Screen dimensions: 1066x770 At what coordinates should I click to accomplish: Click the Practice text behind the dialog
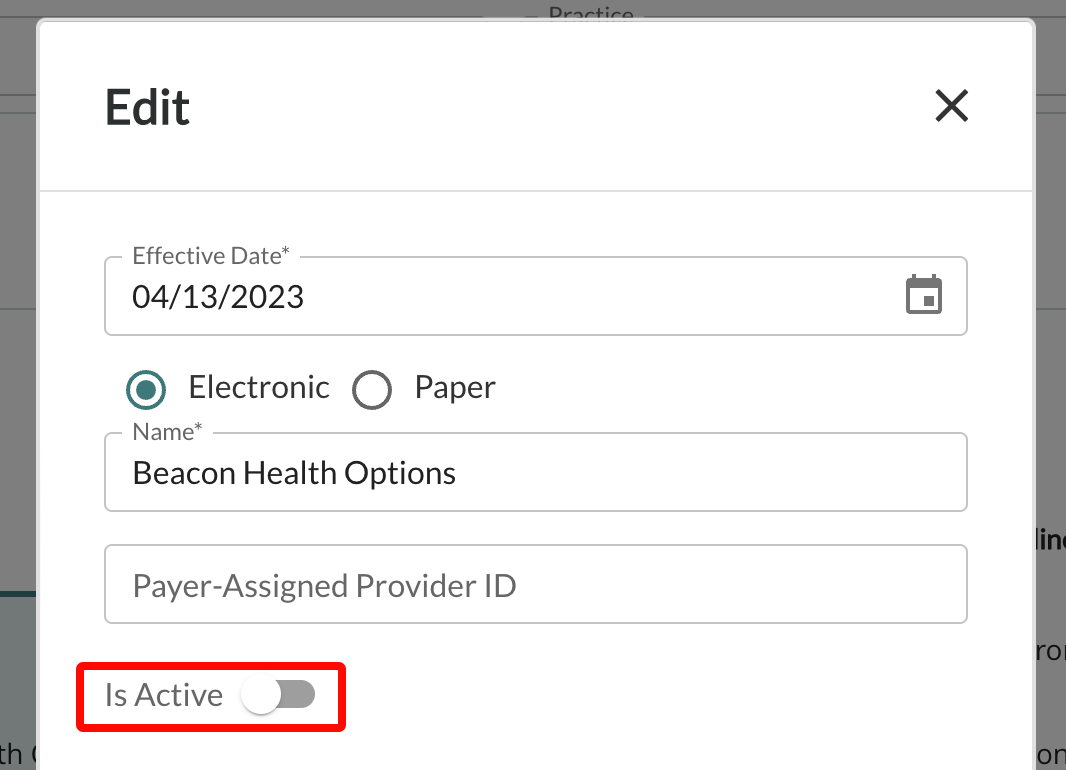591,13
